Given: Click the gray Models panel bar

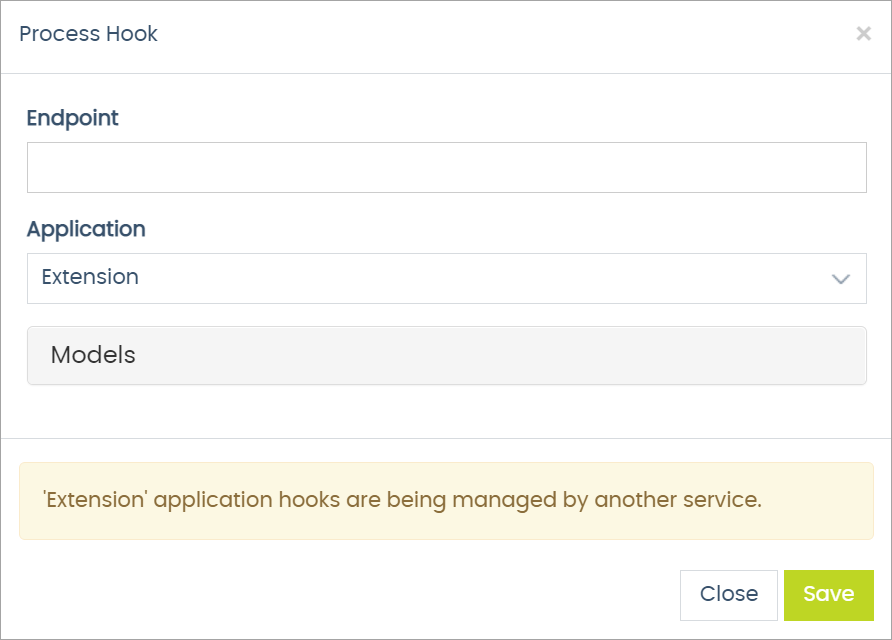Looking at the screenshot, I should pos(500,355).
